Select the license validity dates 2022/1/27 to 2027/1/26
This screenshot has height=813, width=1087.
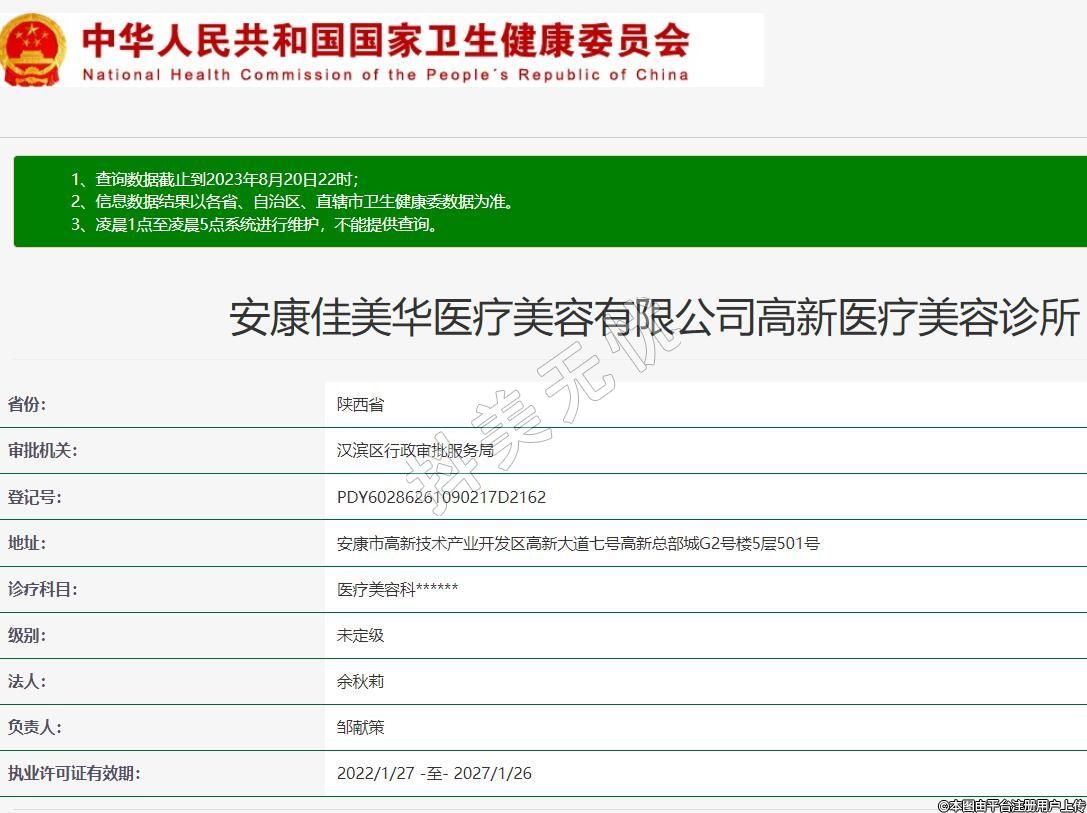coord(434,773)
